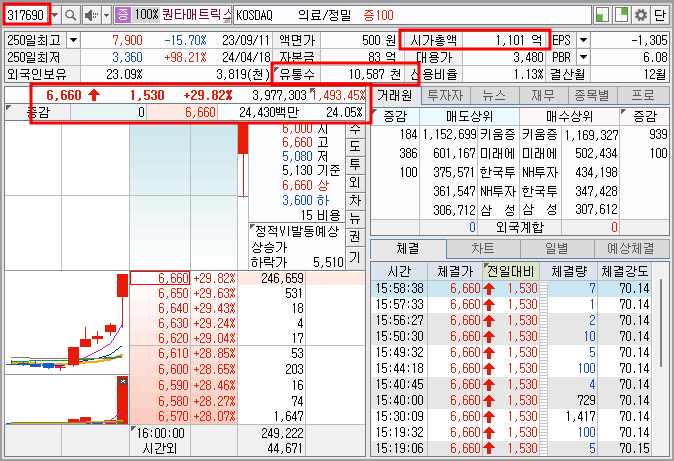Click the vertical 기 button
The width and height of the screenshot is (674, 461).
point(355,257)
